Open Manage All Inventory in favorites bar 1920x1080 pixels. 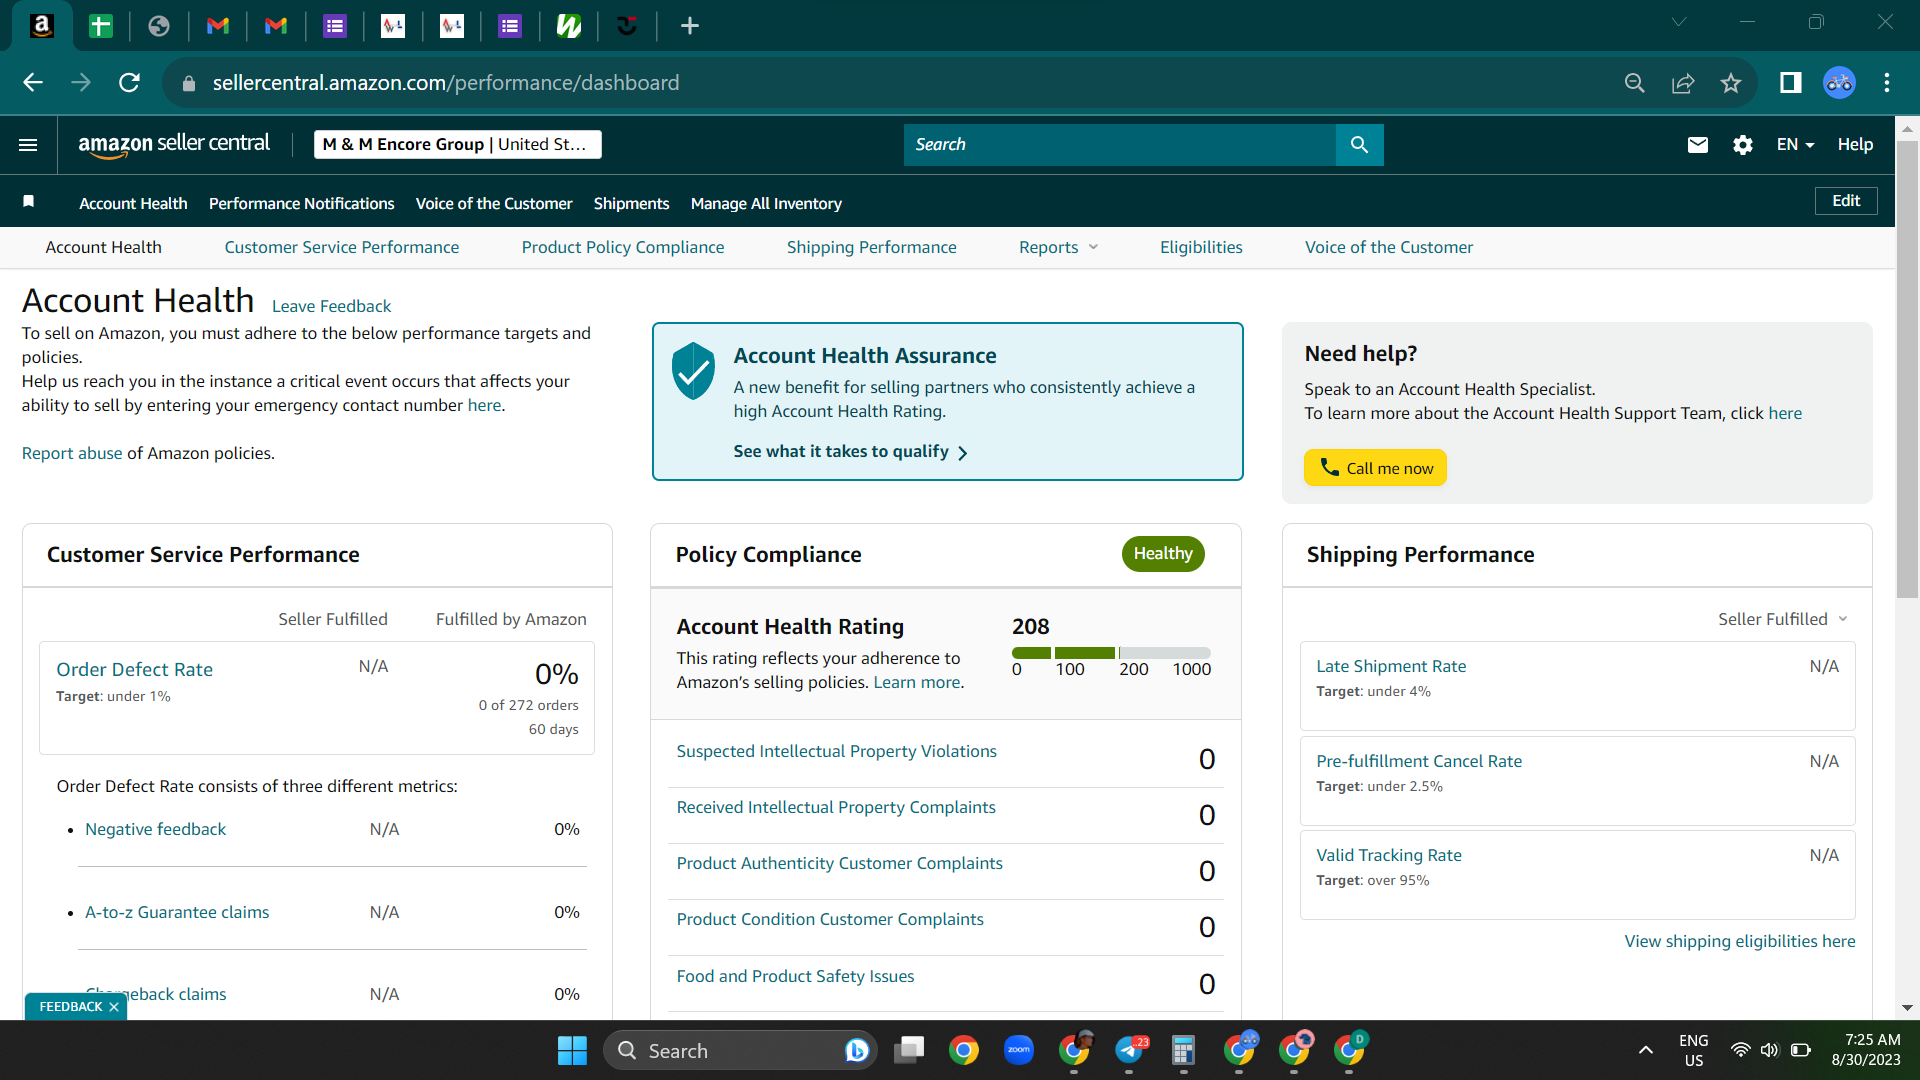[766, 203]
